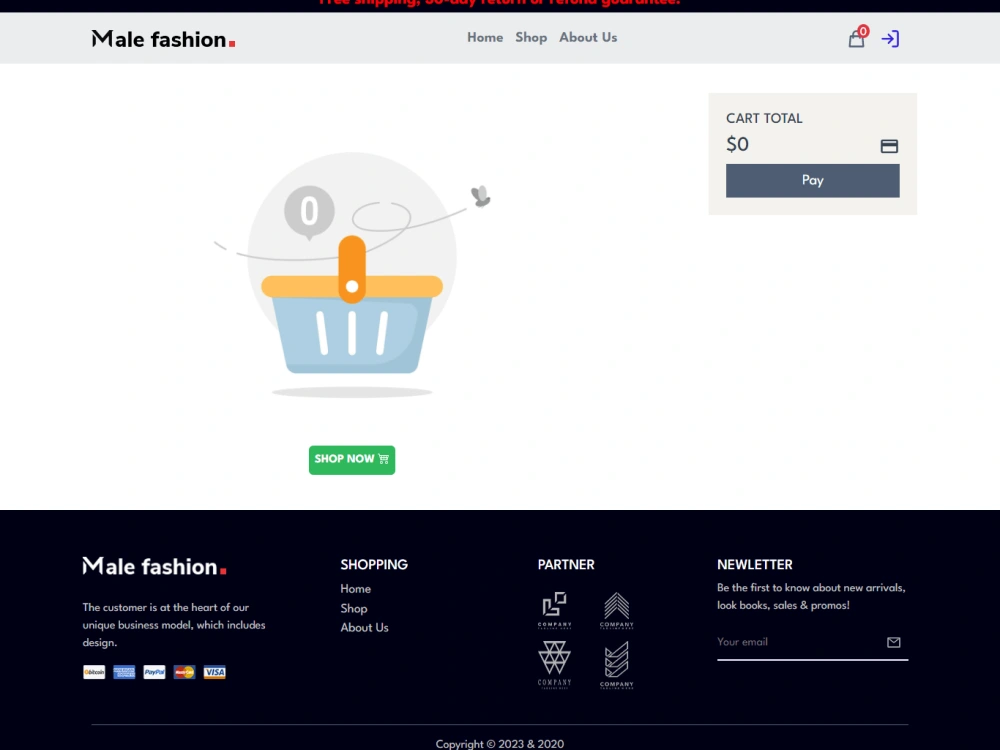Click the sign-in arrow icon

[890, 39]
